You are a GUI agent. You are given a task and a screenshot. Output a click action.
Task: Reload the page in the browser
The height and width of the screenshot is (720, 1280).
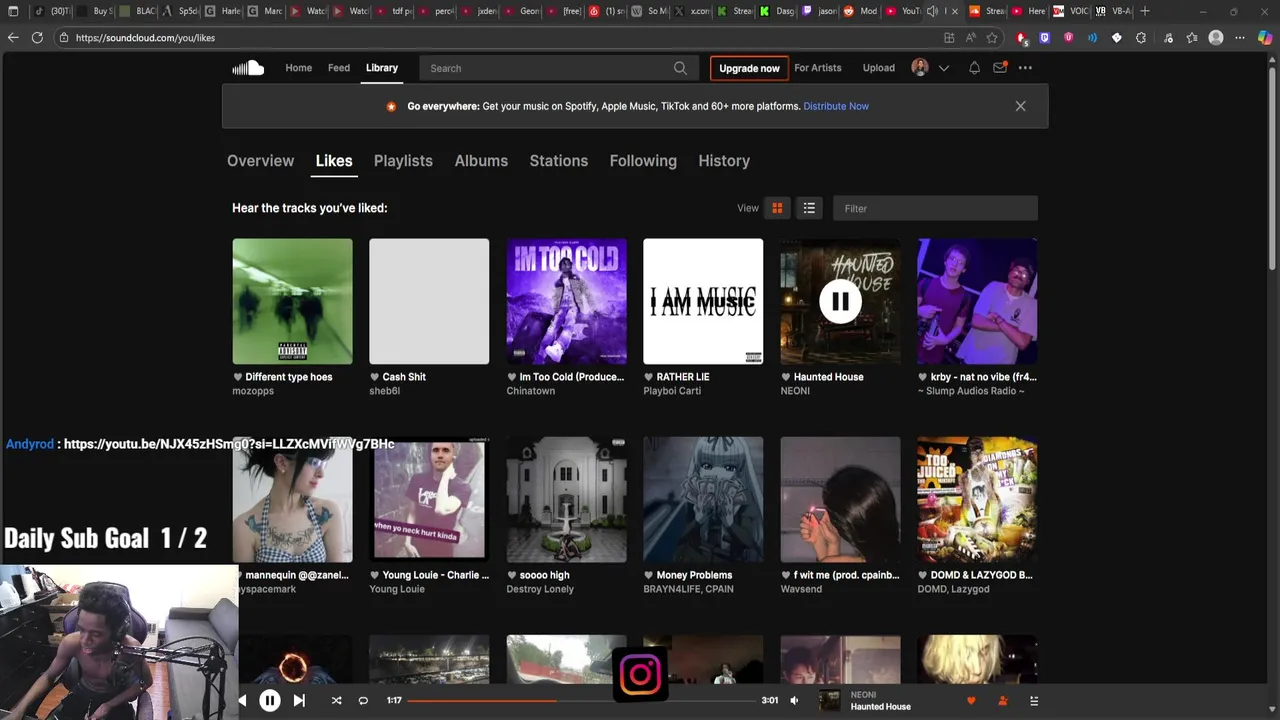37,37
